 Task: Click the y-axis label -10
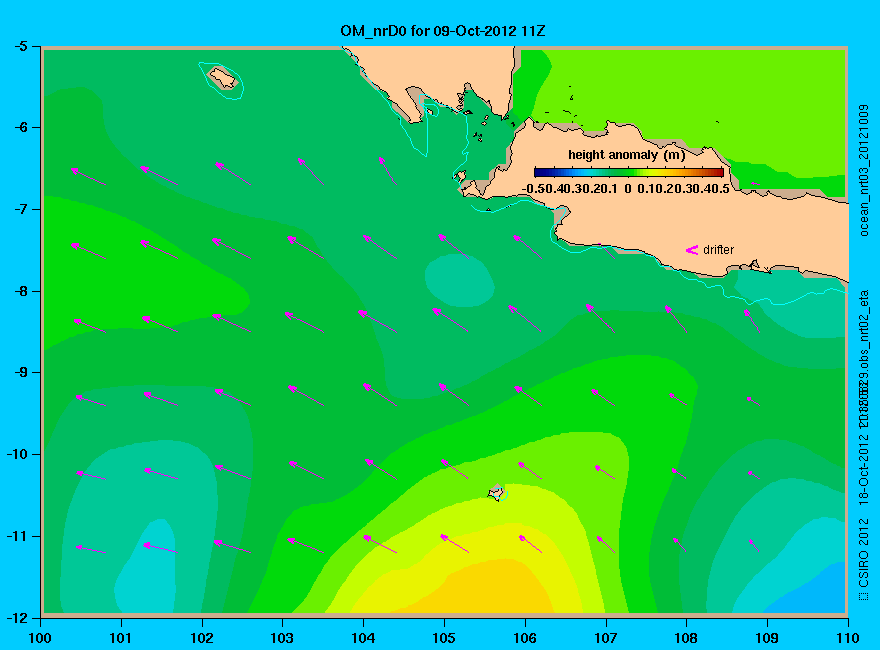coord(16,454)
